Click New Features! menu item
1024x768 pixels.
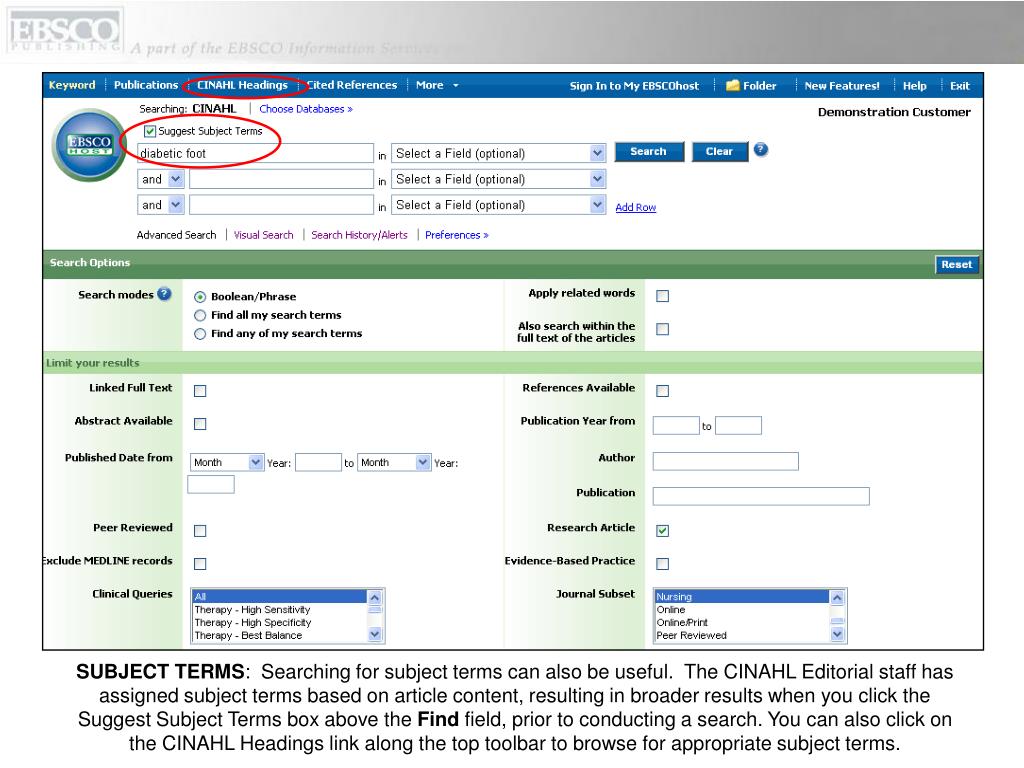(x=842, y=86)
